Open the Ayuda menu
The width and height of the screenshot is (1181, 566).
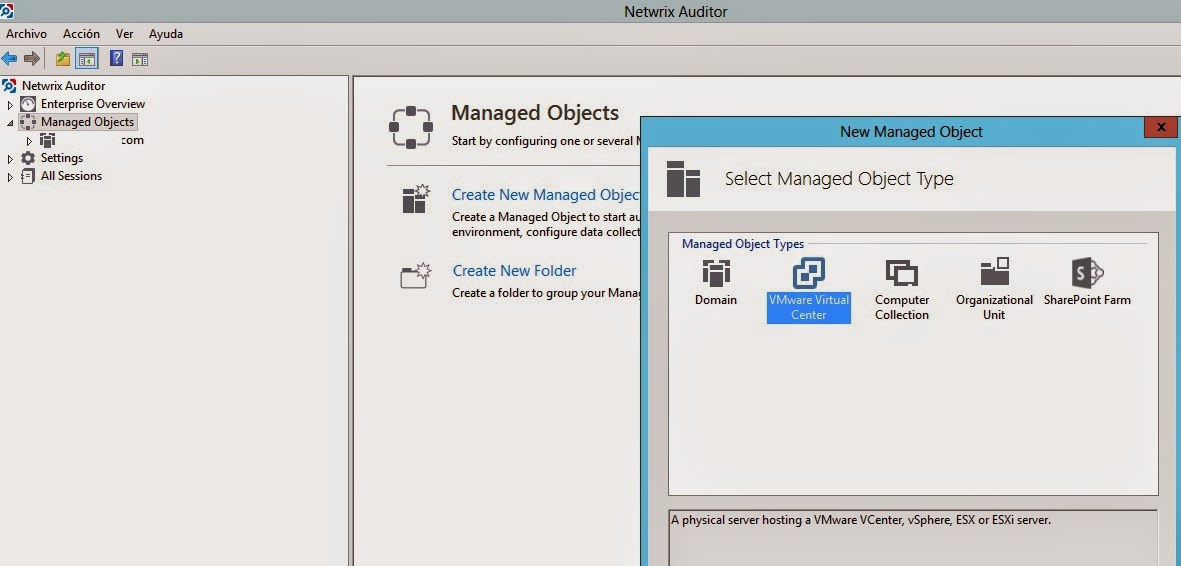(x=166, y=34)
